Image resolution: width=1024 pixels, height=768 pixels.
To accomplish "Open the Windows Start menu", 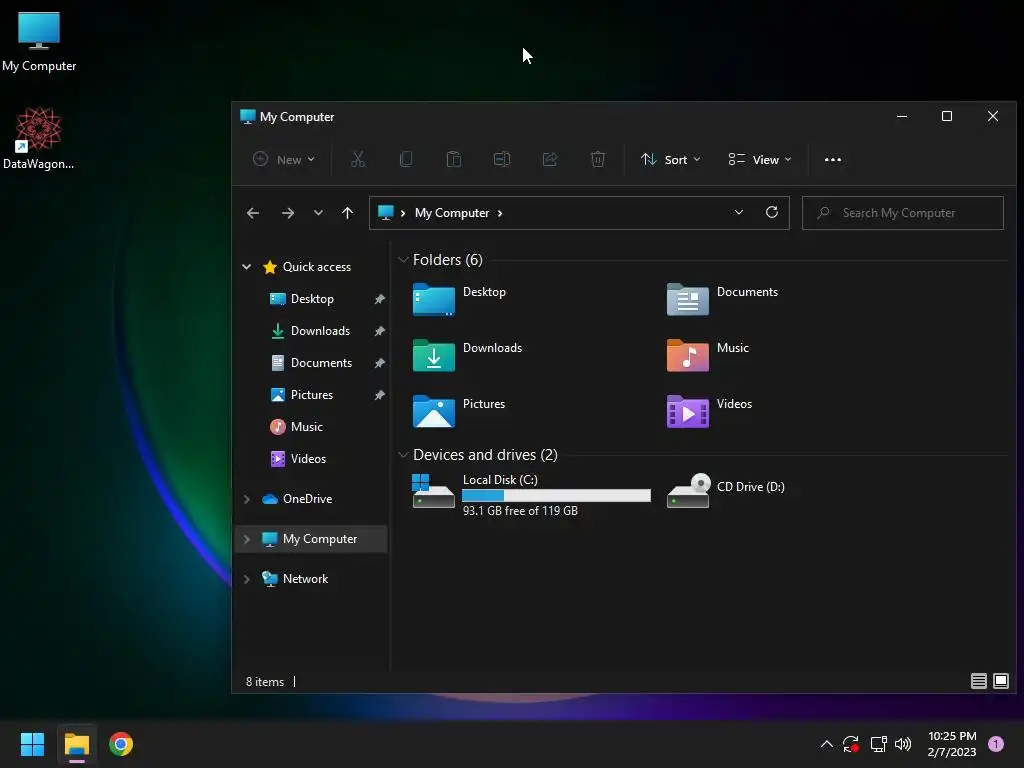I will (32, 744).
